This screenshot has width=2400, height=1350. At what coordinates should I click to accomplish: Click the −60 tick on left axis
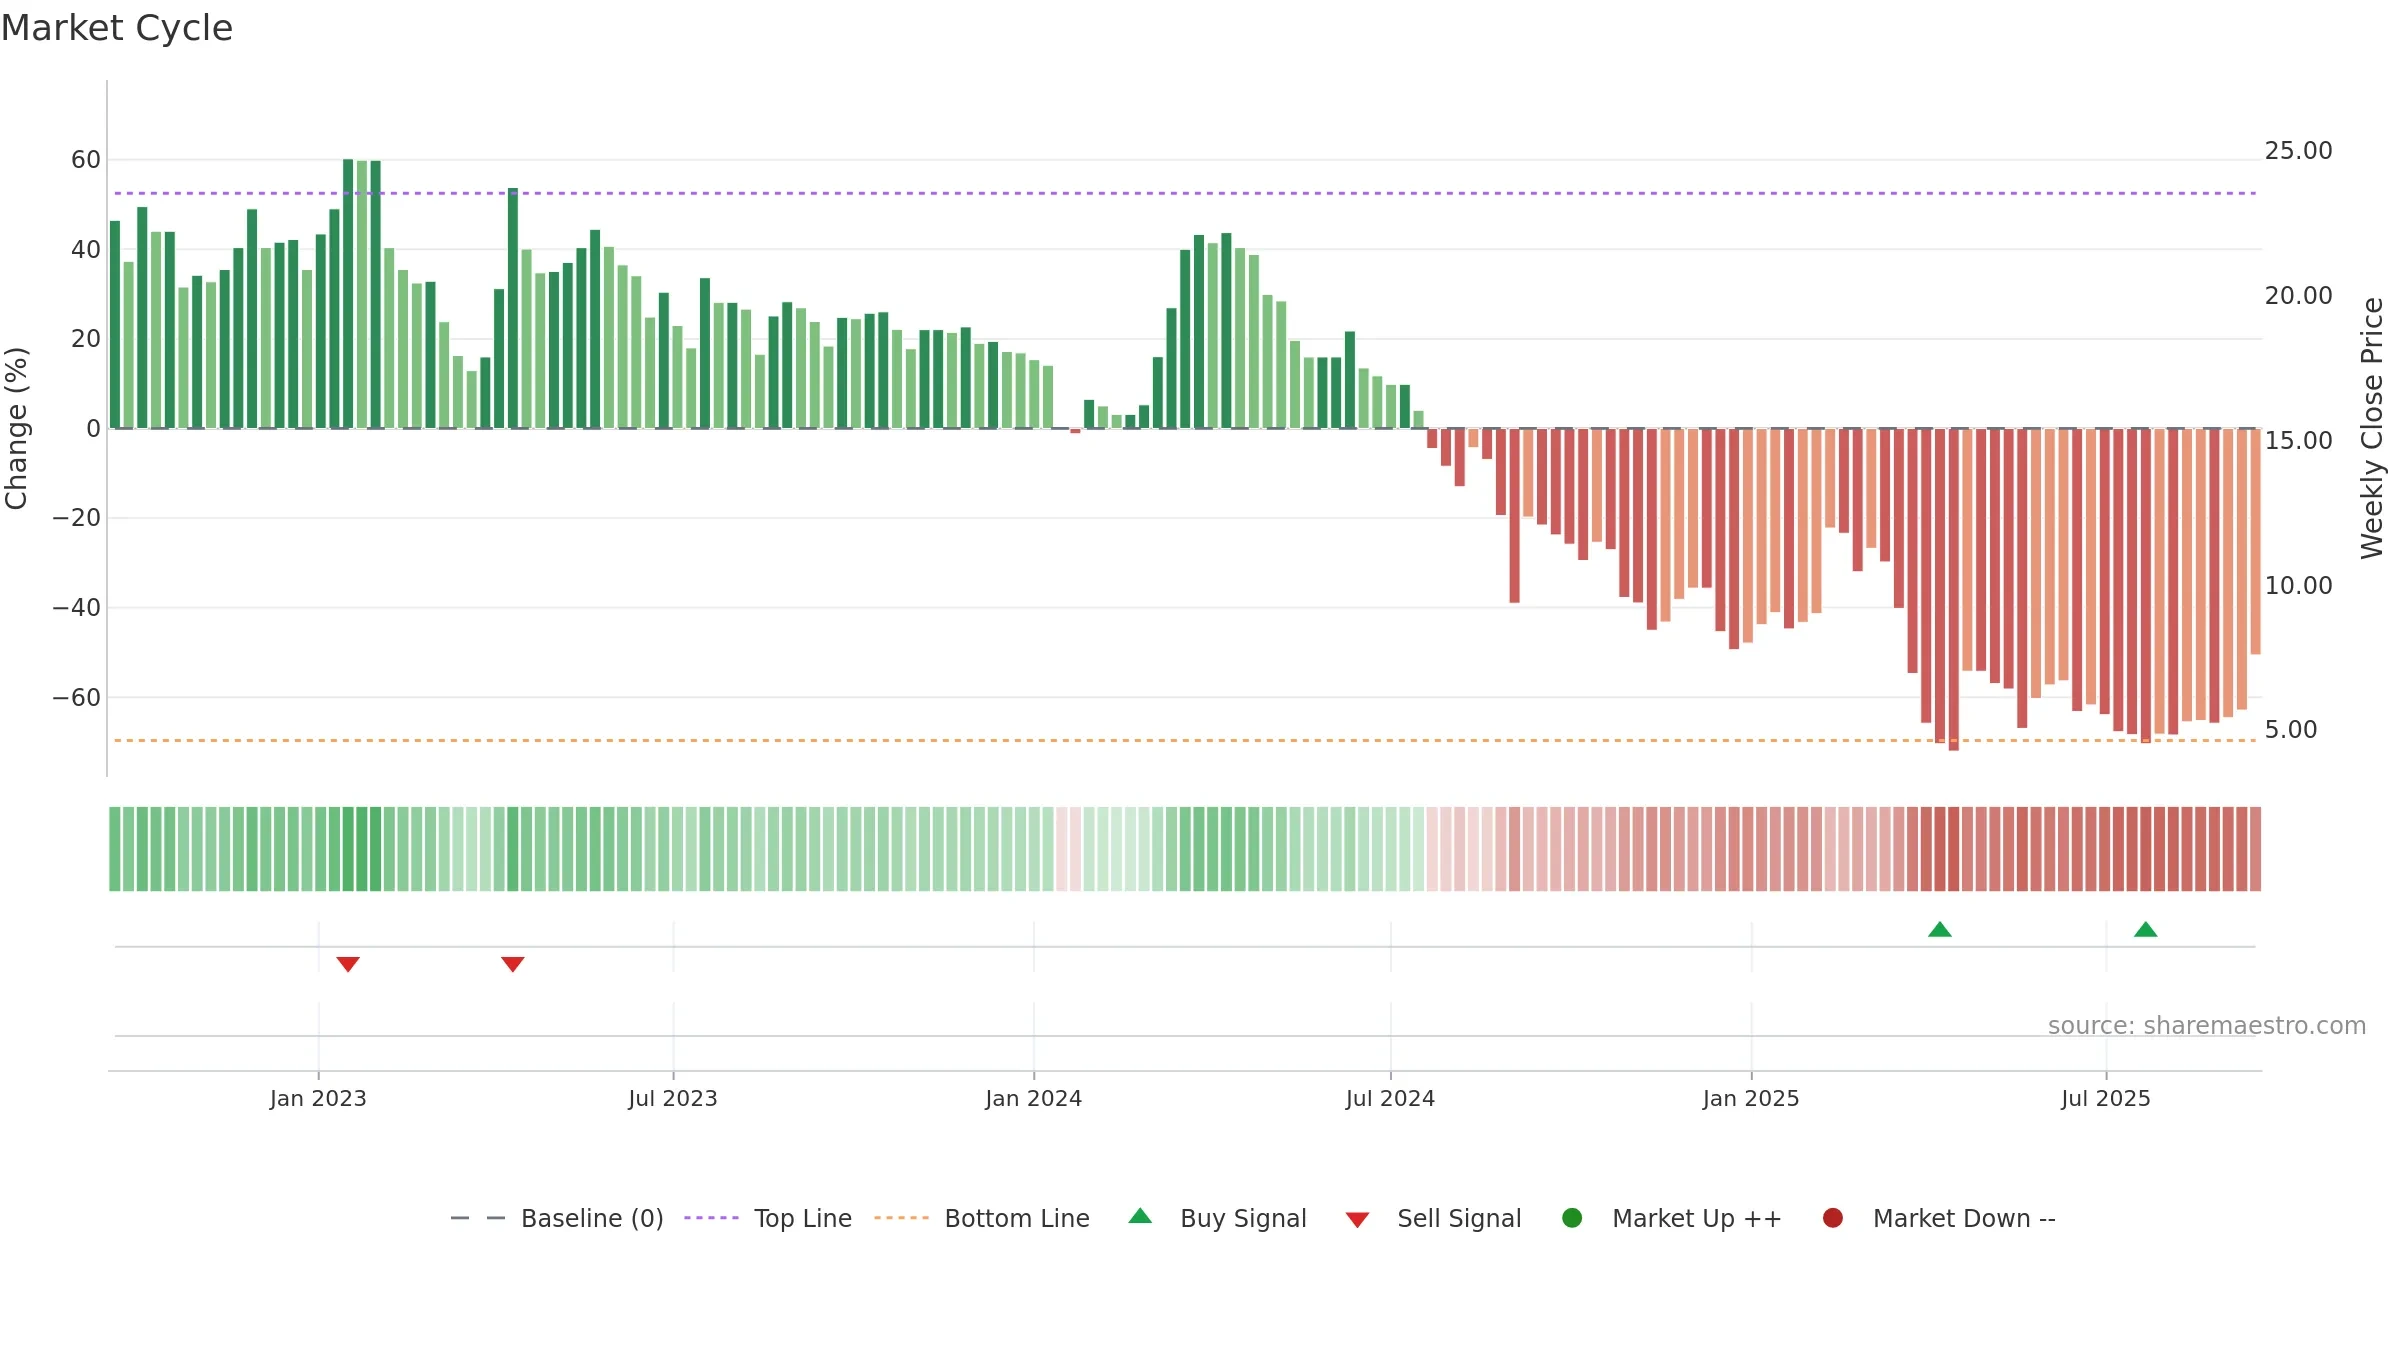pyautogui.click(x=77, y=697)
